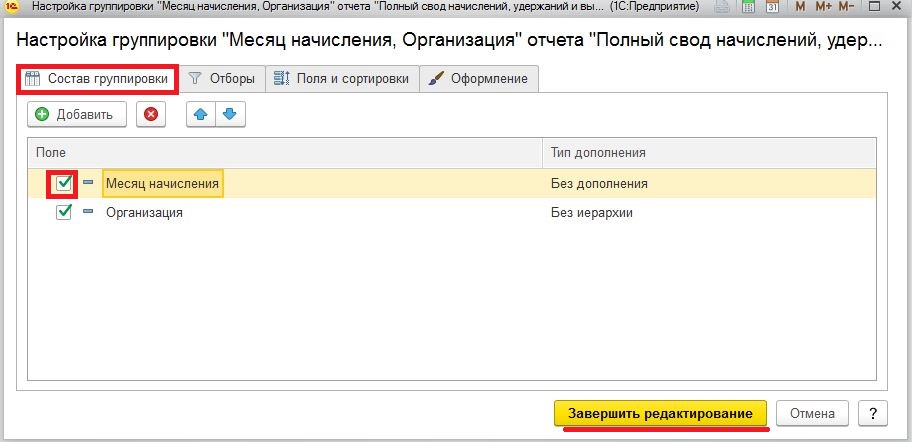Viewport: 912px width, 442px height.
Task: Delete selected field with red X button
Action: [x=151, y=115]
